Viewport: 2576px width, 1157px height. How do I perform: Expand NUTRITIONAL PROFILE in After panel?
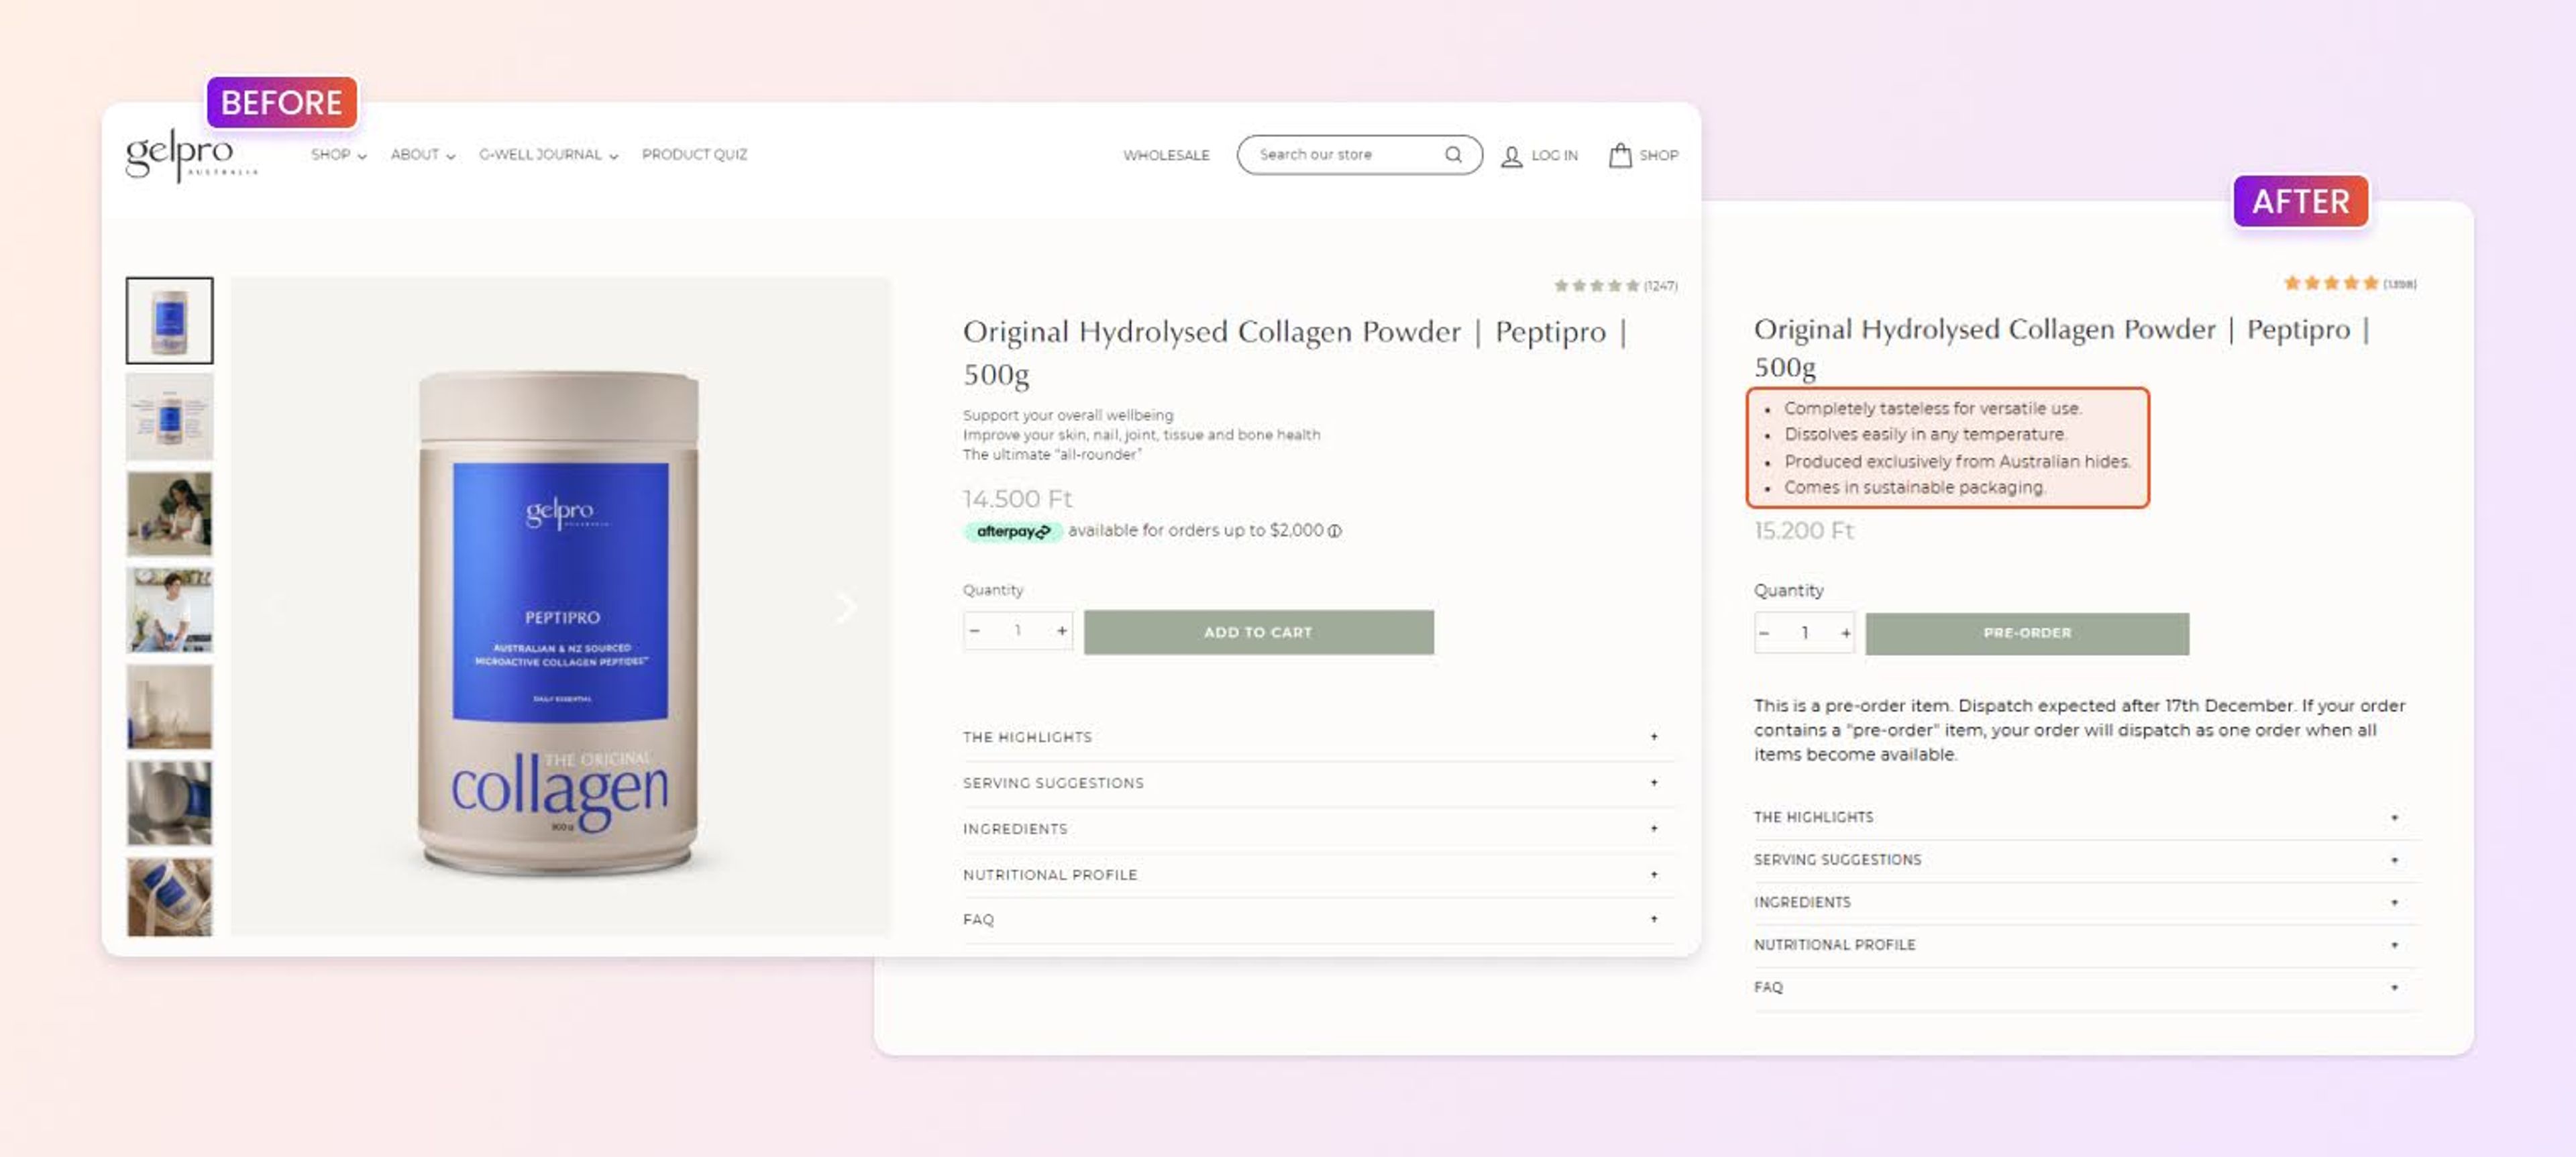(x=2085, y=945)
